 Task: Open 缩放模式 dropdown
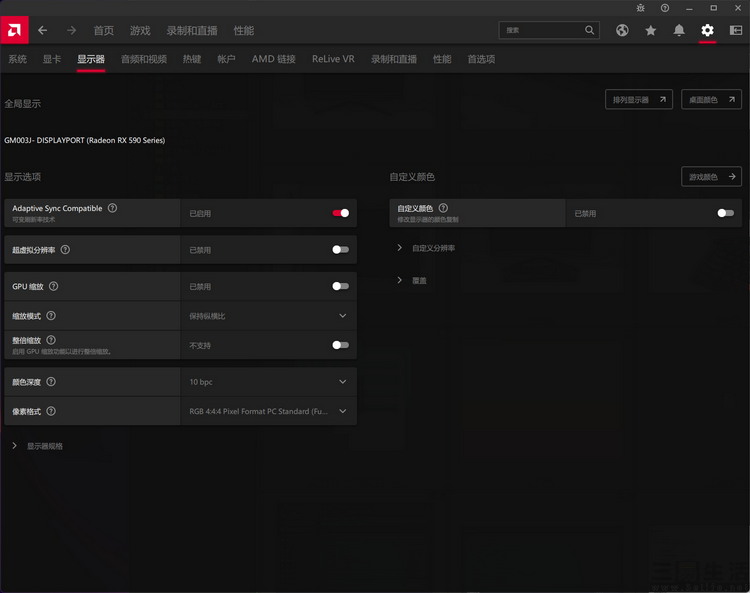pos(268,316)
